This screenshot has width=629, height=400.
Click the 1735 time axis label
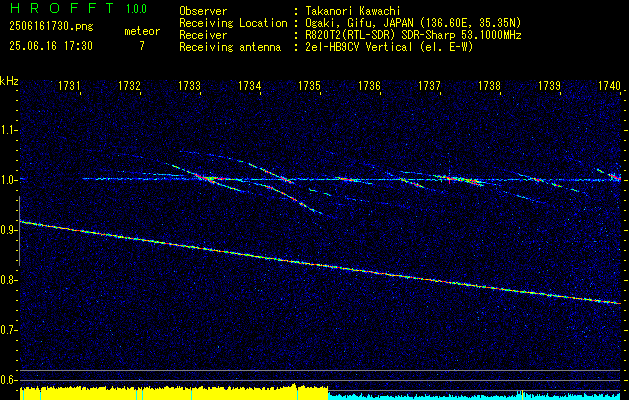tap(309, 86)
